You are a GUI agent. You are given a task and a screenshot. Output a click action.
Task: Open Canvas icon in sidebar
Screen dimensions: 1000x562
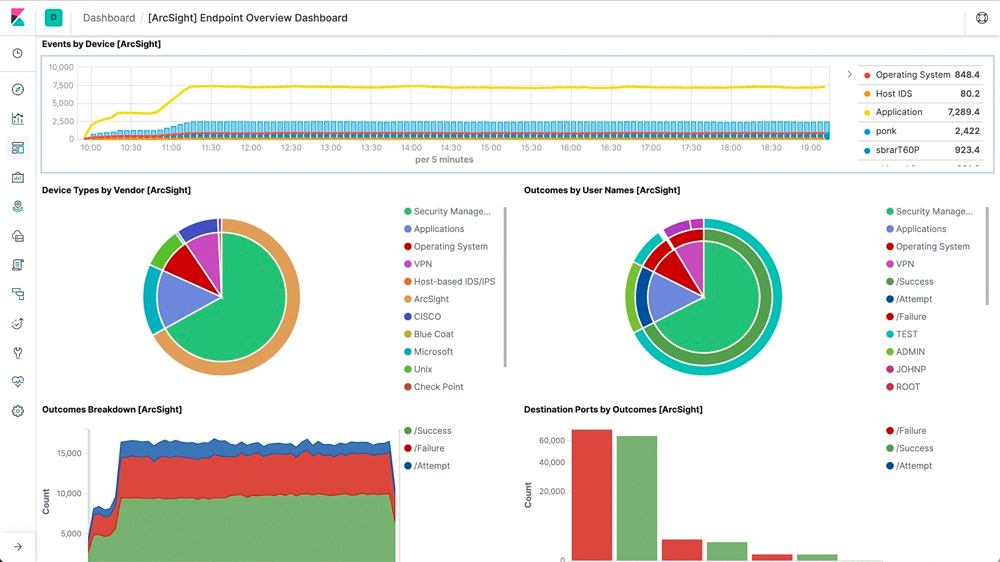18,177
